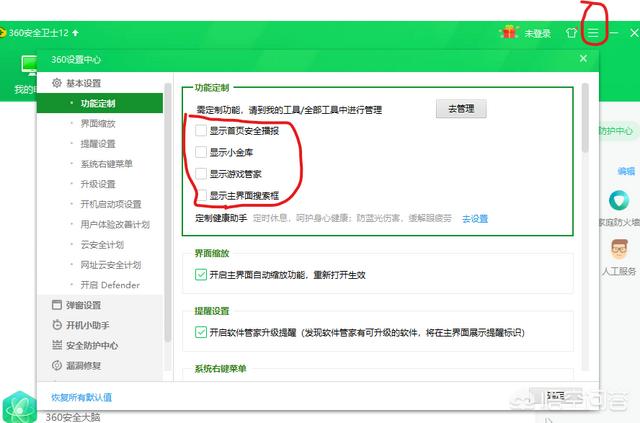Click the sidebar vertical scrollbar
This screenshot has height=423, width=640.
pyautogui.click(x=167, y=212)
